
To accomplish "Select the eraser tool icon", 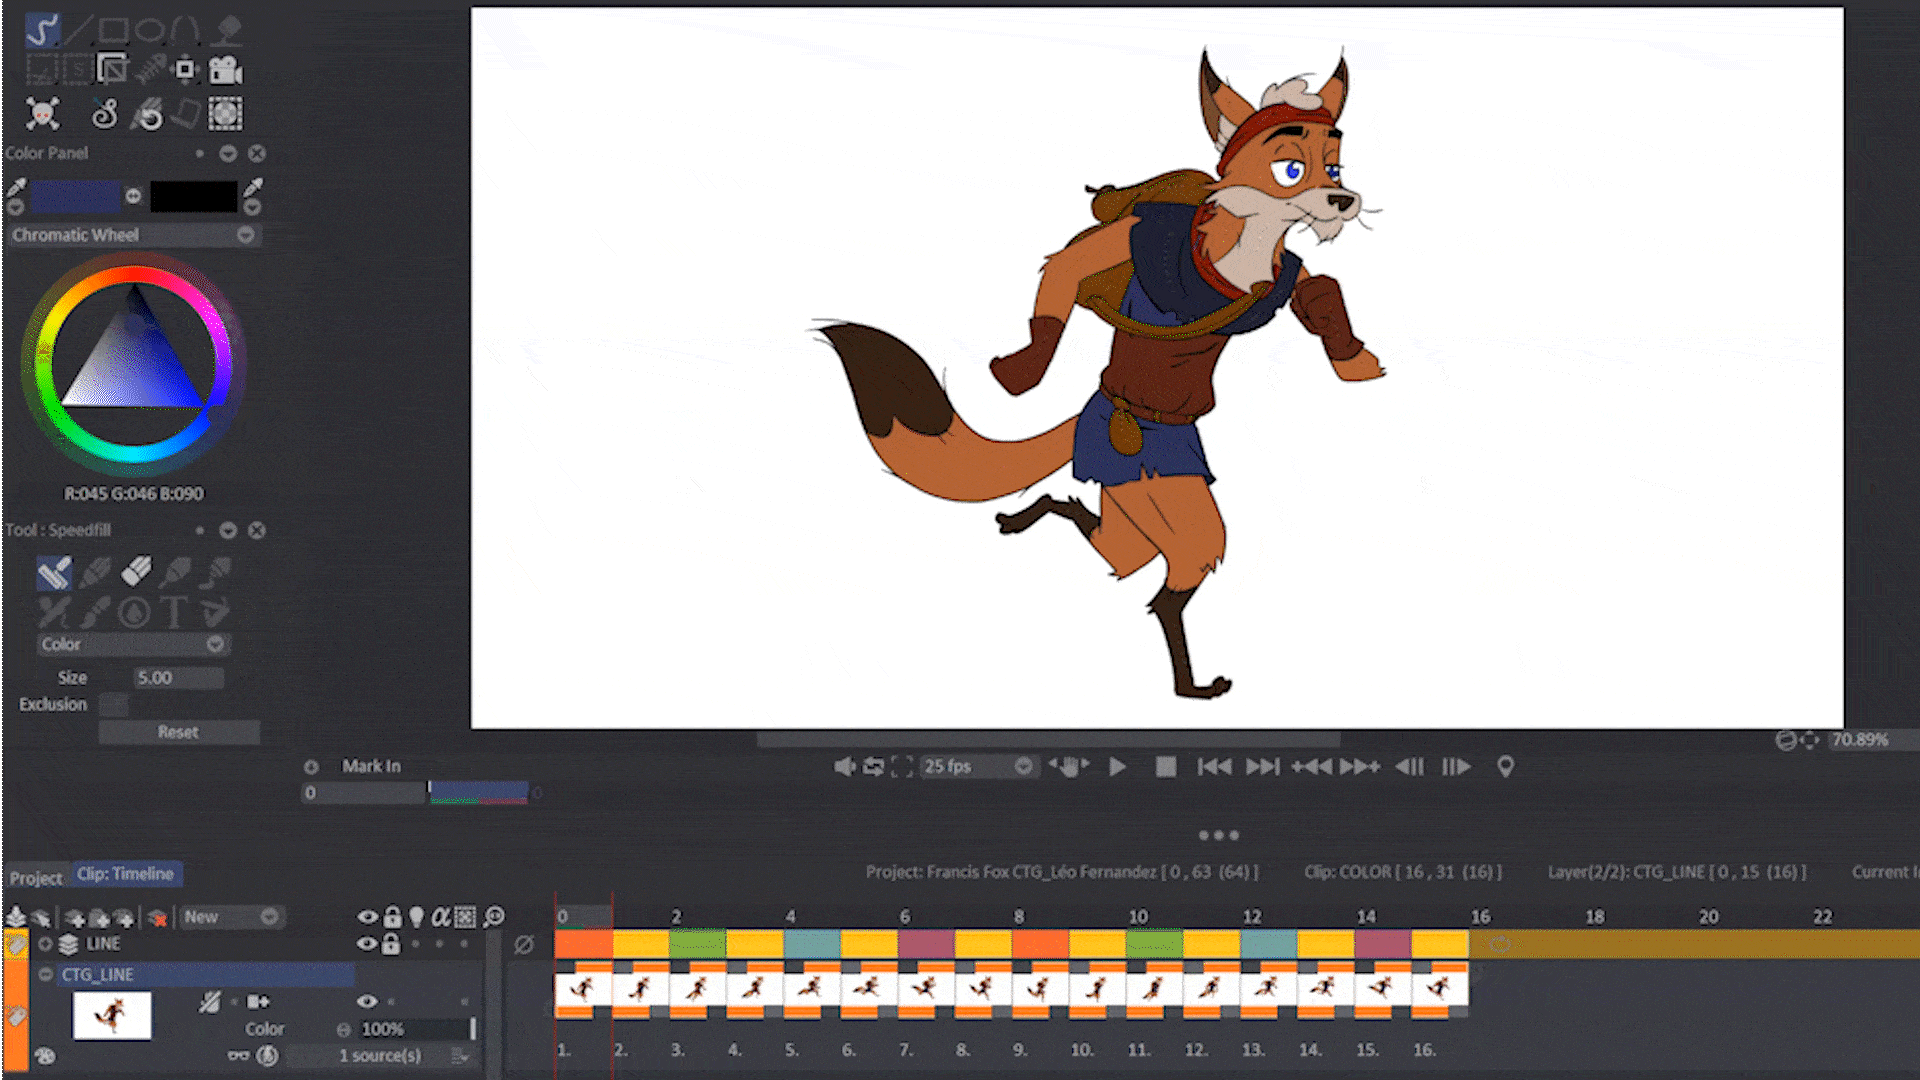I will coord(136,571).
